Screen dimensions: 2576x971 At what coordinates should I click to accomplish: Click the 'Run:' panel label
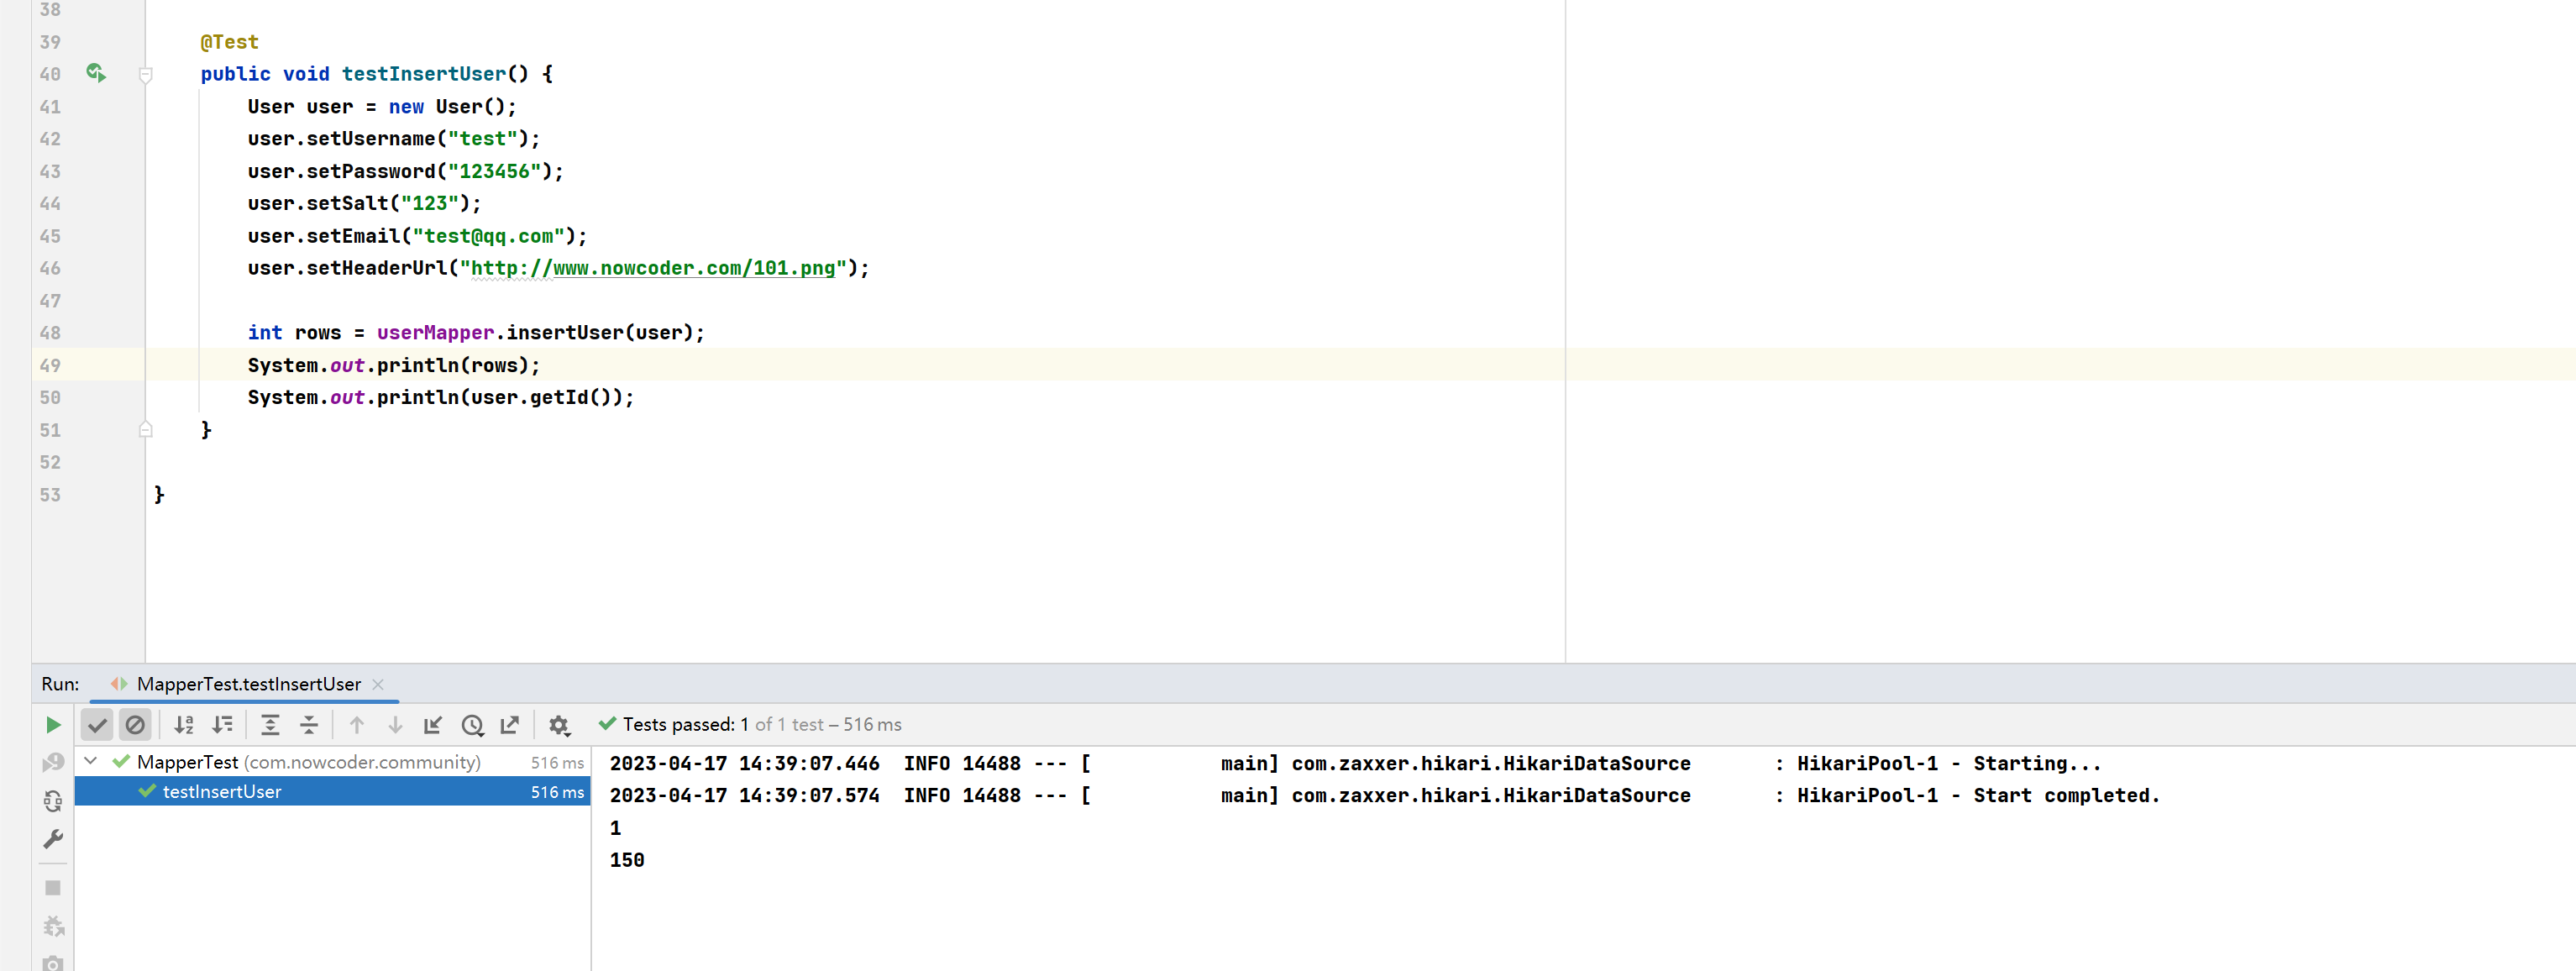pos(60,684)
